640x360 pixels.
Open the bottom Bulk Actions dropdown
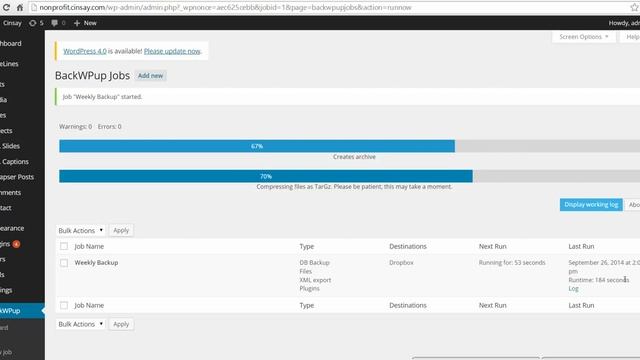(x=81, y=324)
